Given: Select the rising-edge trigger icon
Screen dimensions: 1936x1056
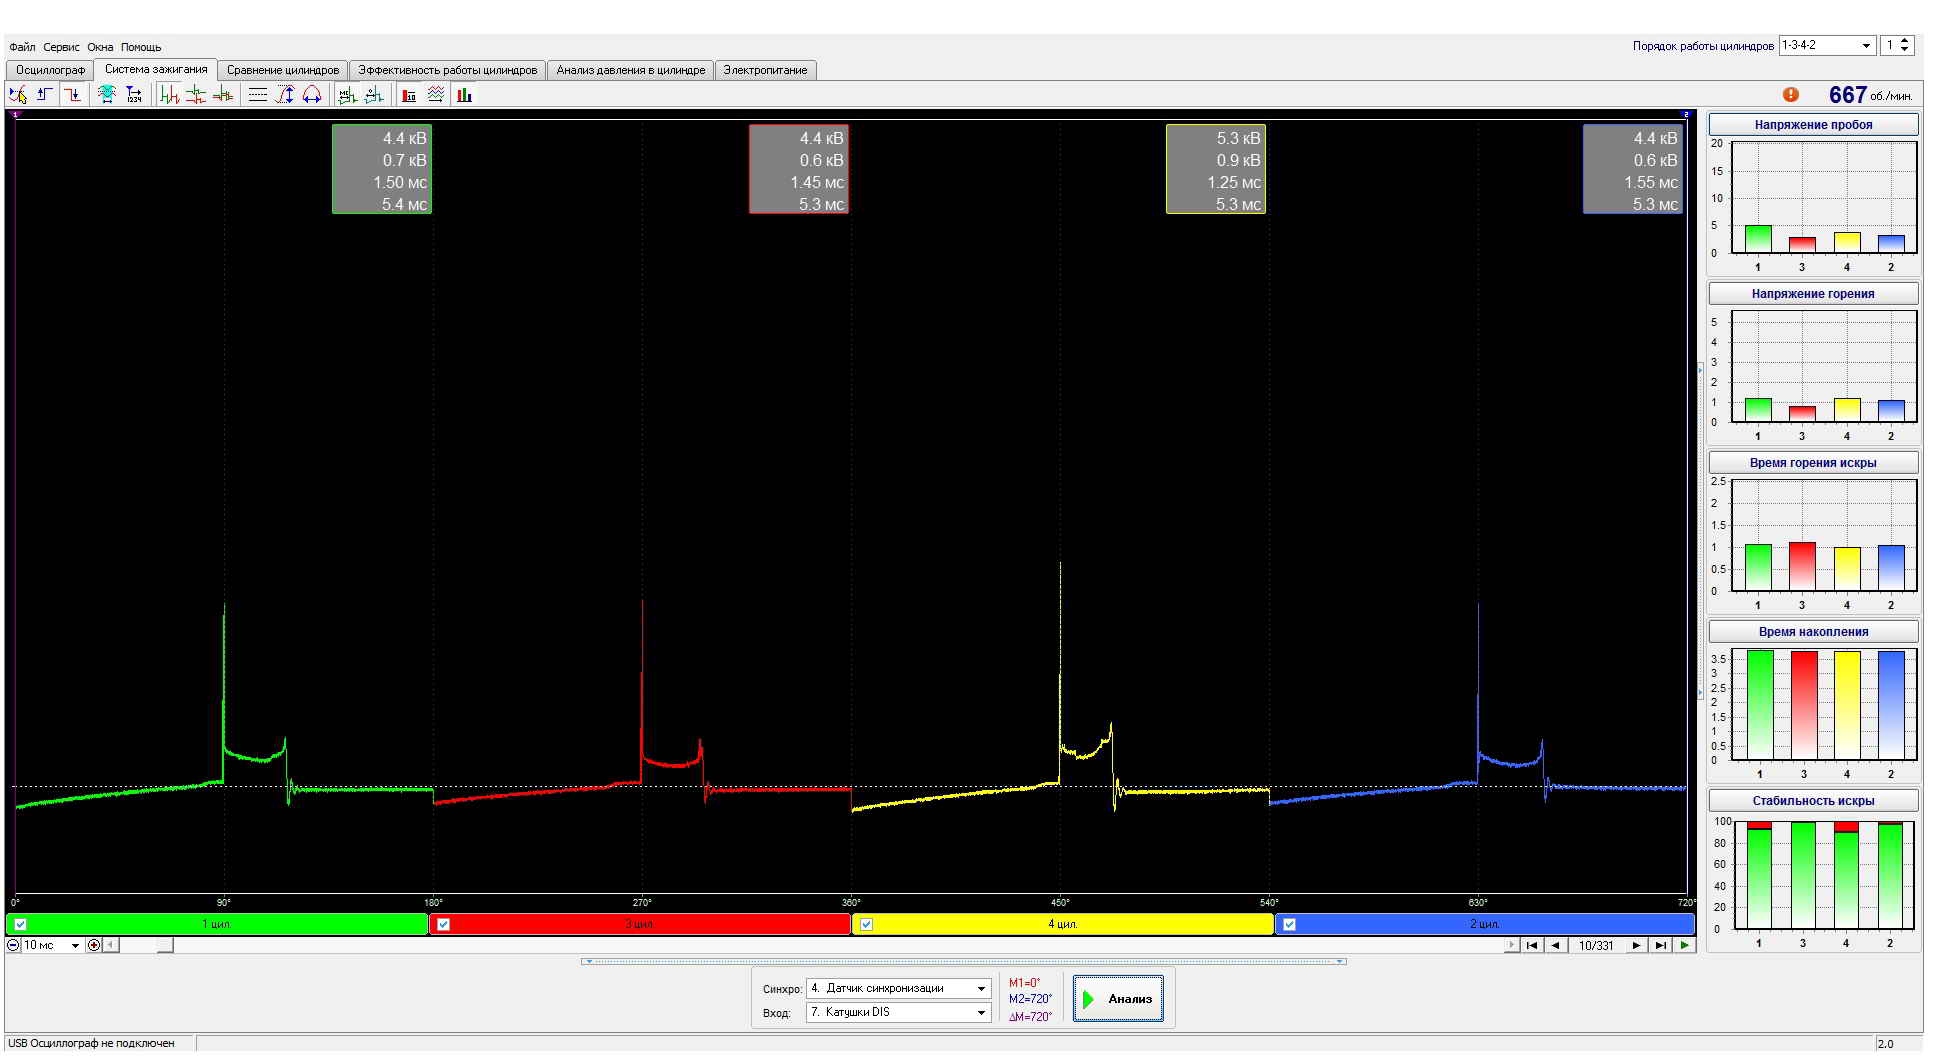Looking at the screenshot, I should [45, 95].
